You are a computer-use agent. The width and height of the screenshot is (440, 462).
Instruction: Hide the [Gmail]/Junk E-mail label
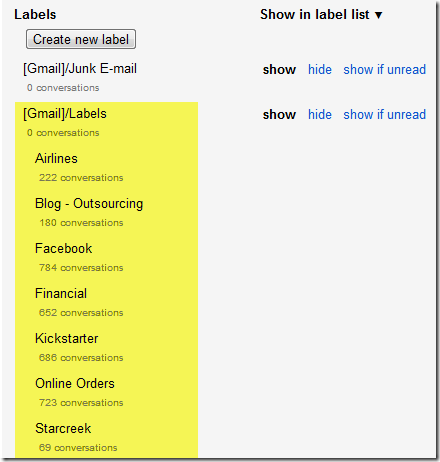point(320,69)
